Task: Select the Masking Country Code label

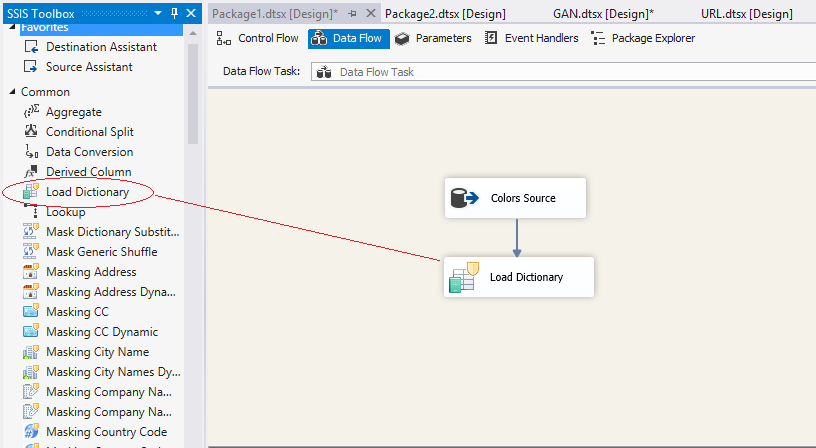Action: [107, 432]
